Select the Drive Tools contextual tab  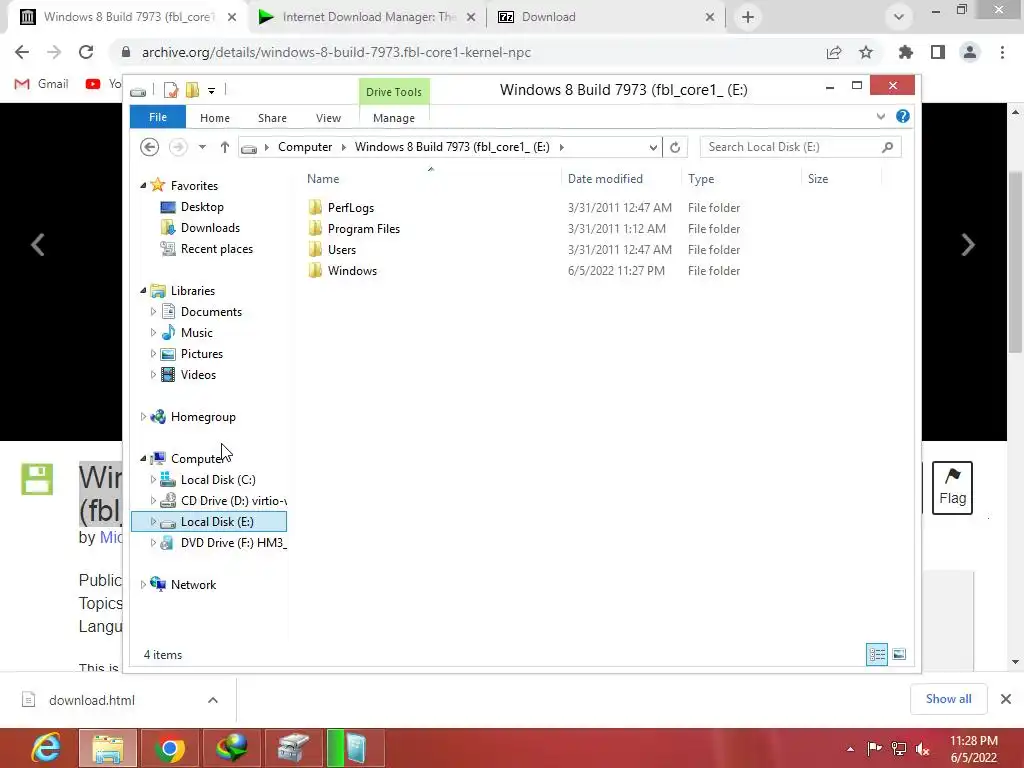[x=394, y=92]
